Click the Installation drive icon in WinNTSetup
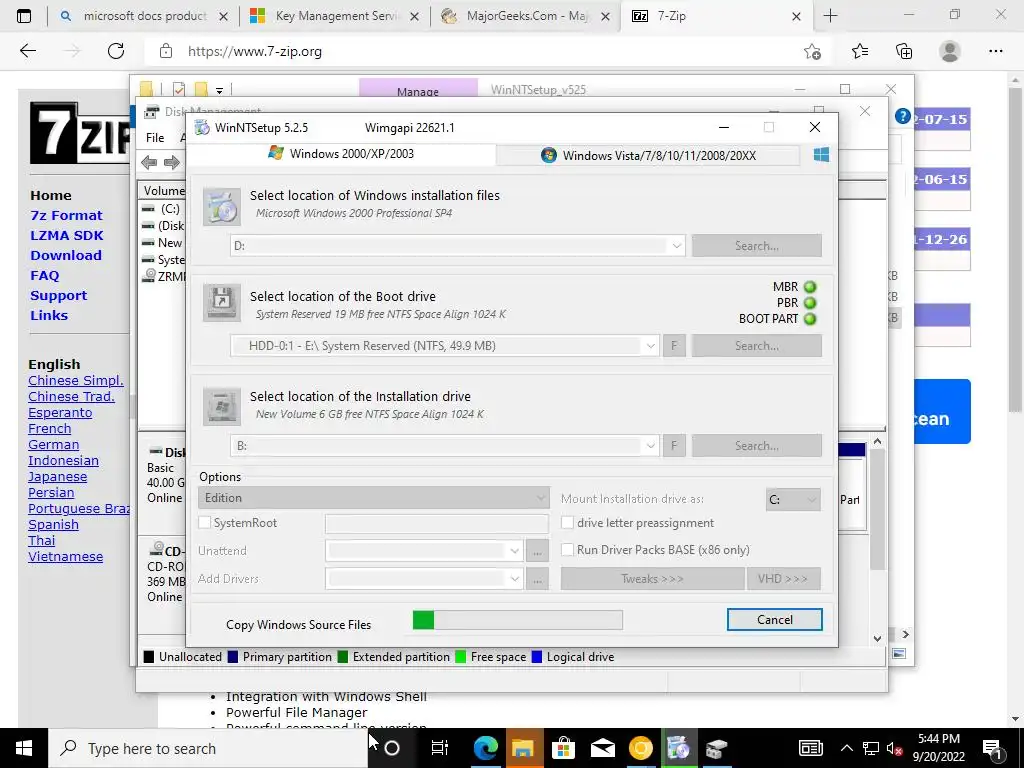The image size is (1024, 768). pos(221,406)
